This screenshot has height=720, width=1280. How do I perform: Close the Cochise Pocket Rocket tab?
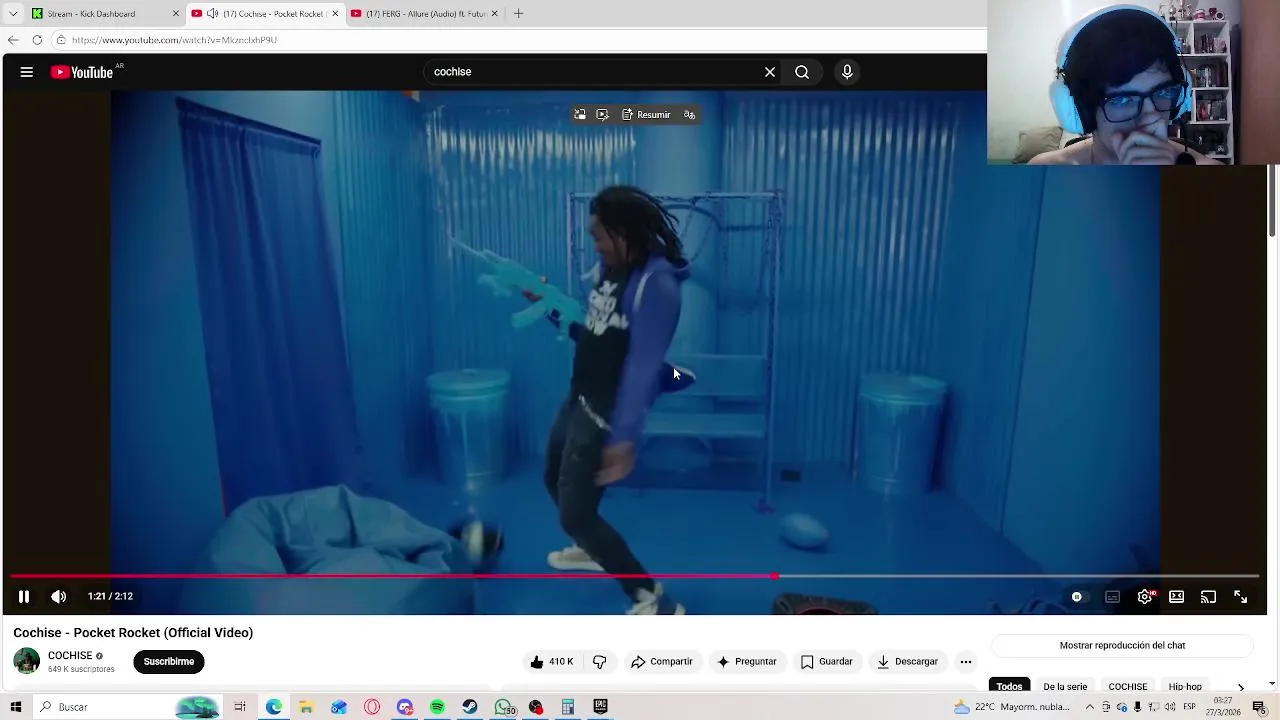coord(335,14)
